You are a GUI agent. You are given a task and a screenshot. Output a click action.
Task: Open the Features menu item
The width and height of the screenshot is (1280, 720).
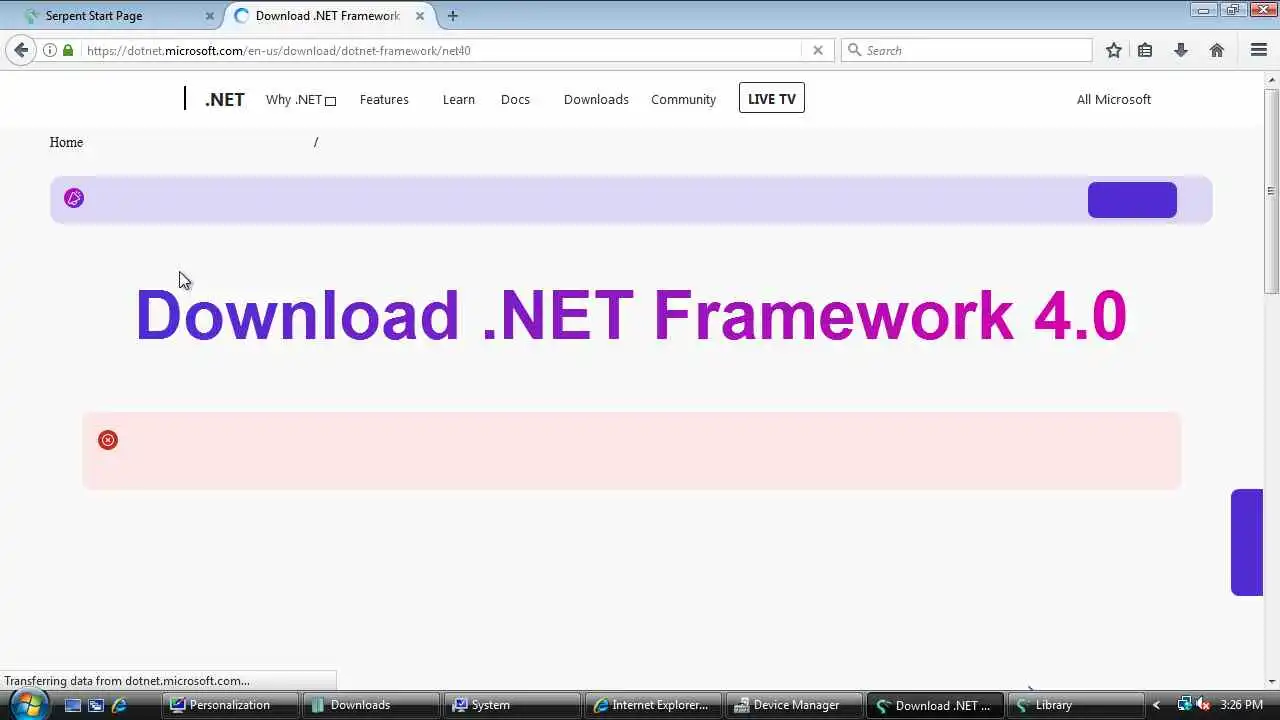click(384, 99)
